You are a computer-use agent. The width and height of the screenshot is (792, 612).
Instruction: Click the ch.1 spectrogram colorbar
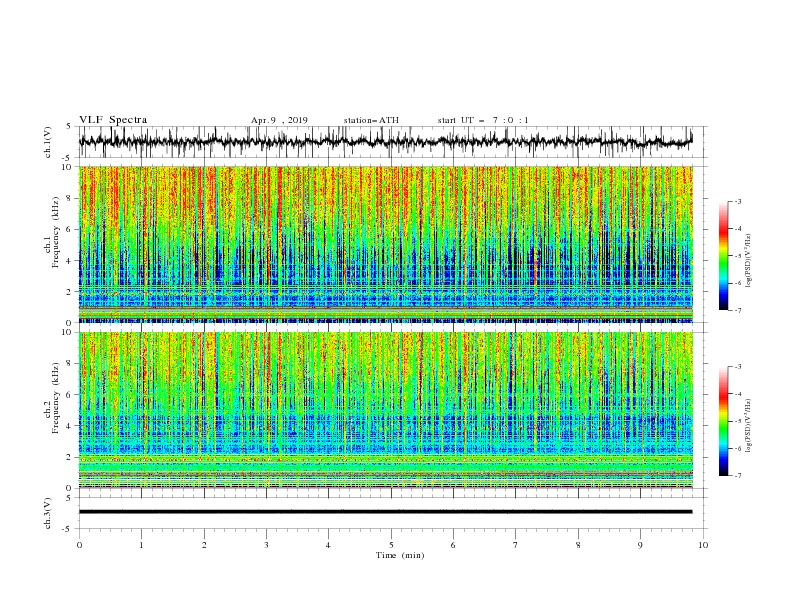coord(723,256)
